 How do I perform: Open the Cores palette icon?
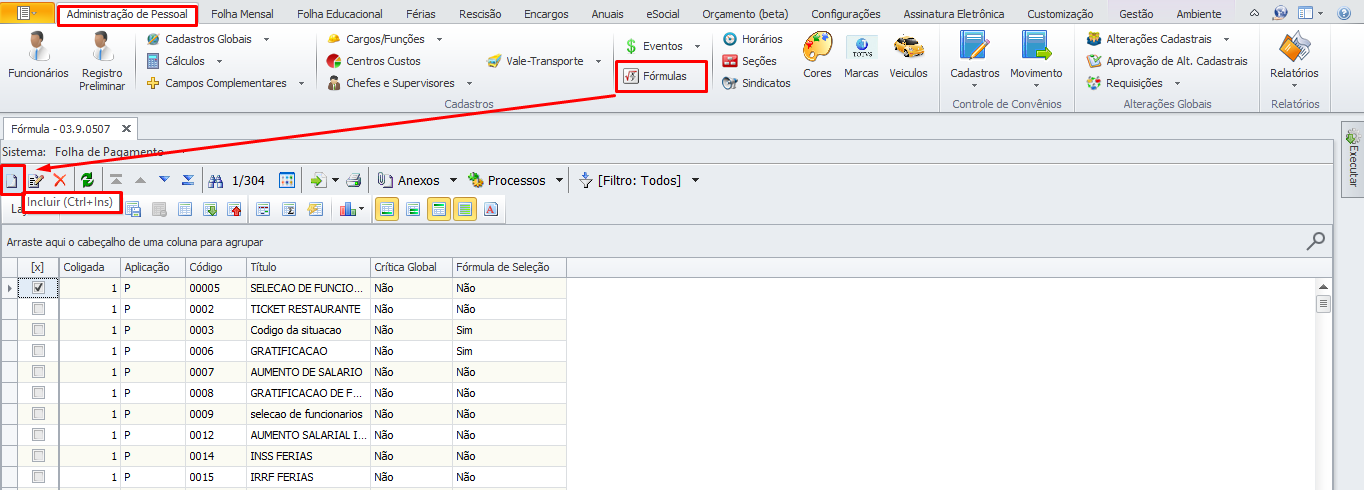(817, 56)
